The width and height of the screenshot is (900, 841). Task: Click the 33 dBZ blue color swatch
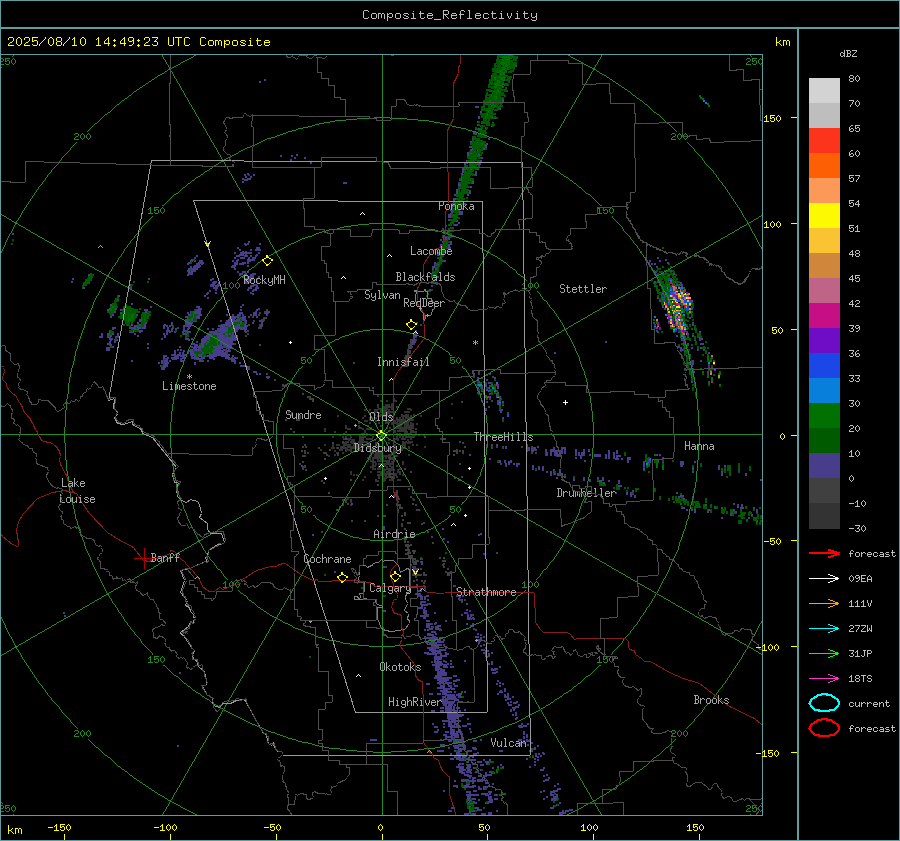[x=824, y=365]
